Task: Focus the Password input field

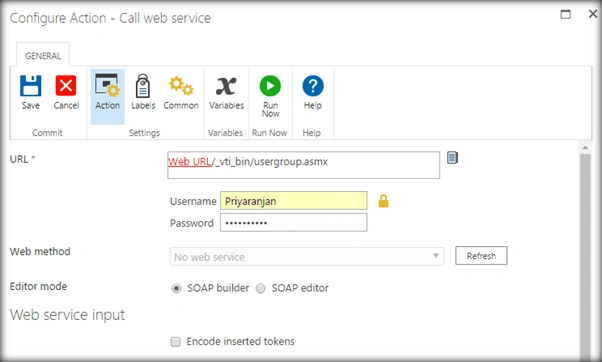Action: (293, 223)
